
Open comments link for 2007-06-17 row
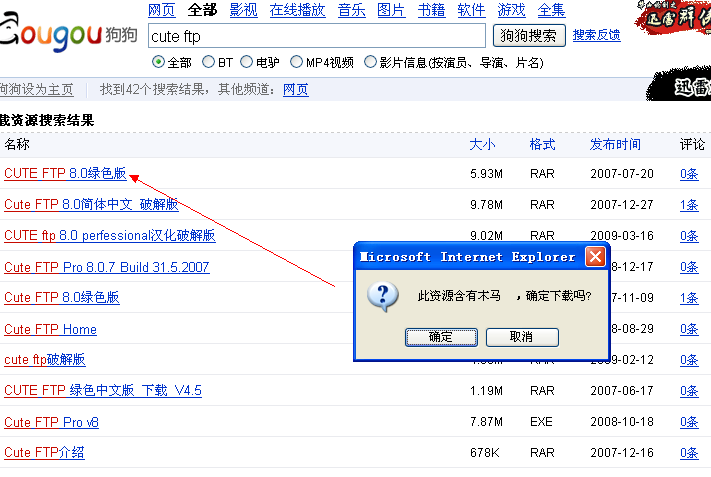689,391
